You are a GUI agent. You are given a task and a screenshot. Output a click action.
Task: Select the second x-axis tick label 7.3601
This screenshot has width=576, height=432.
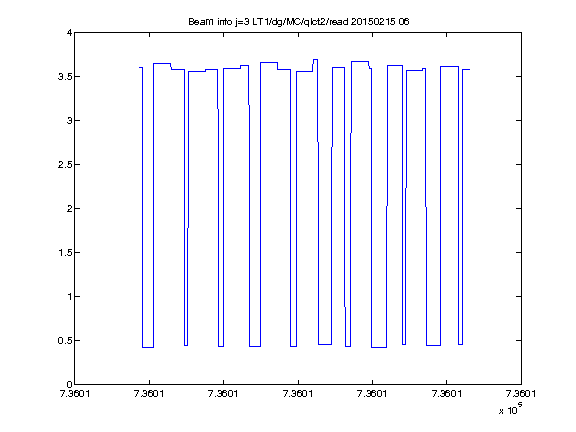[x=149, y=394]
